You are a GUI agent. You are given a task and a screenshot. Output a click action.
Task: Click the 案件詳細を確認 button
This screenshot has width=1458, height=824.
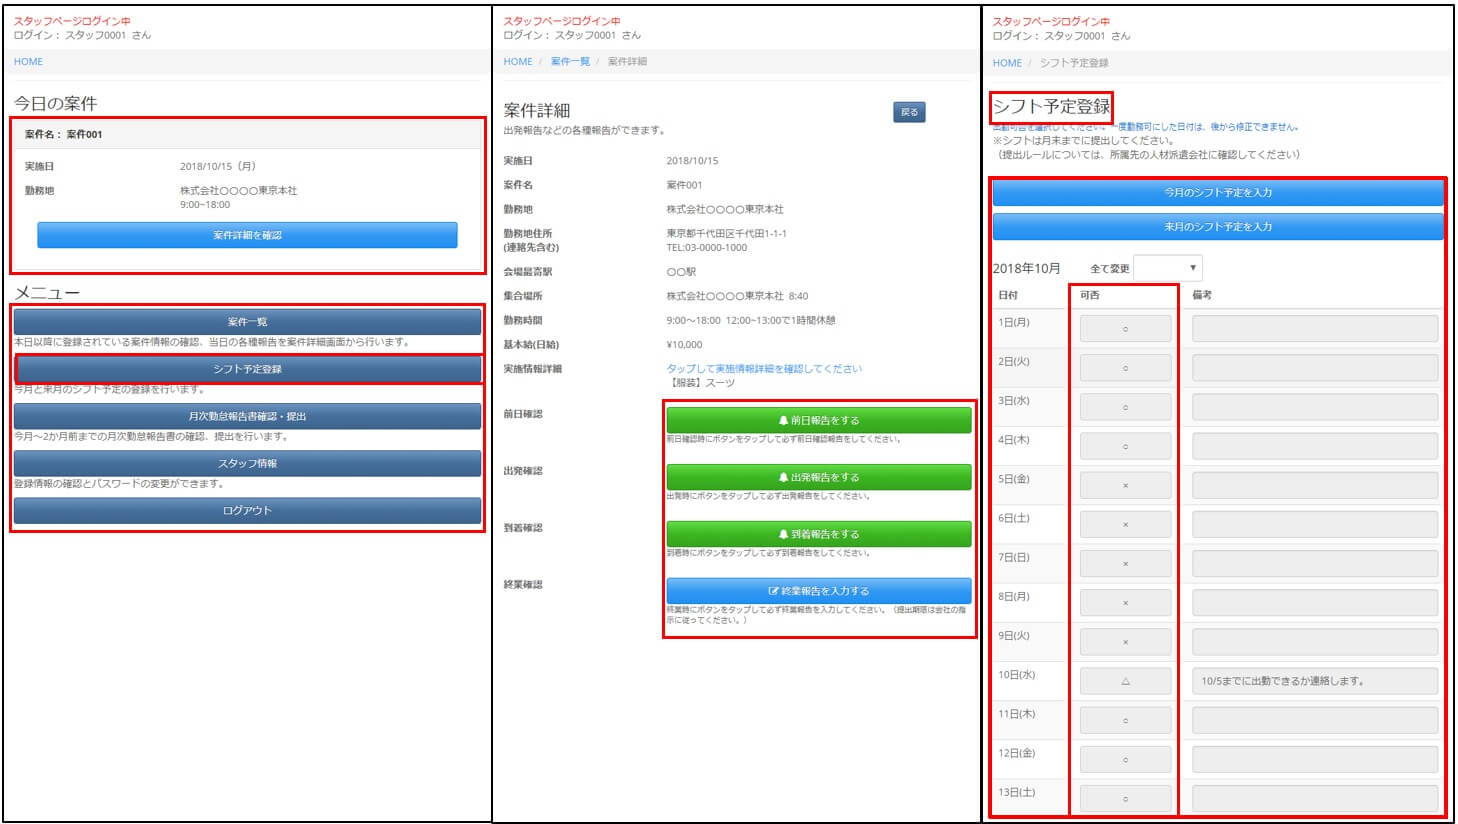point(247,235)
